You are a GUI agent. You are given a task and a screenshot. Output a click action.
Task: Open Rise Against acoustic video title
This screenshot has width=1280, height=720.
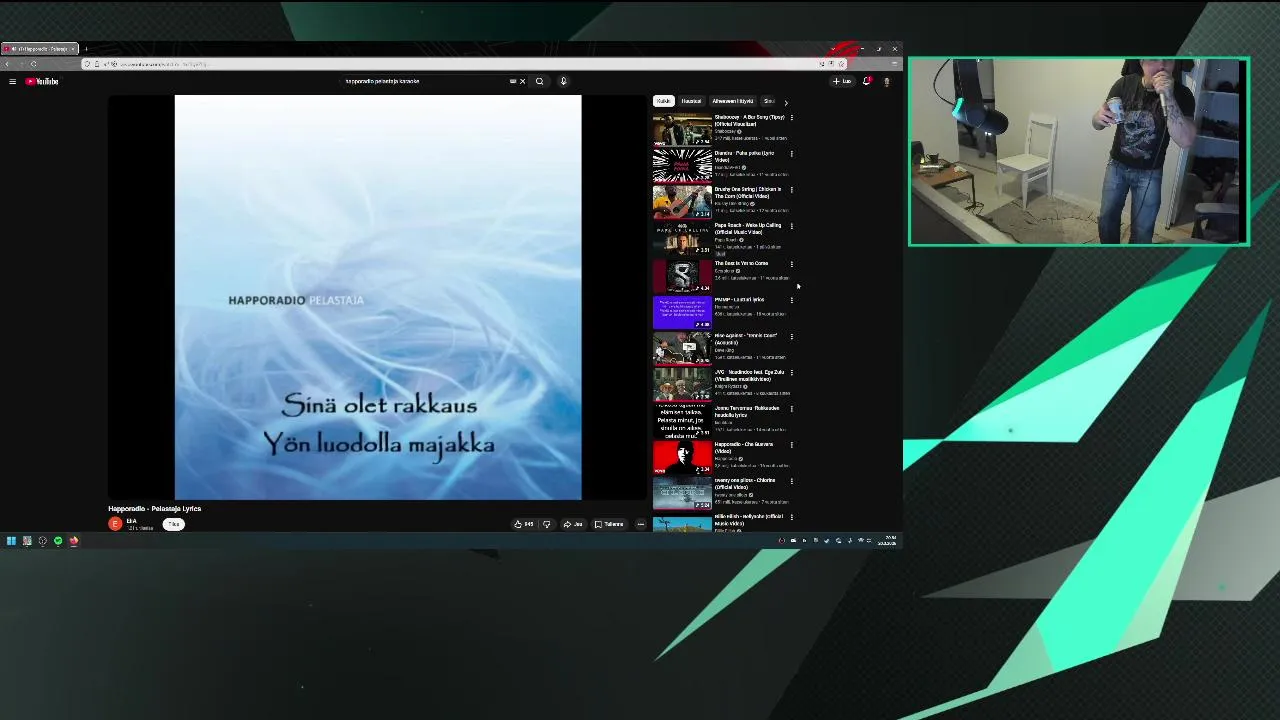(746, 339)
